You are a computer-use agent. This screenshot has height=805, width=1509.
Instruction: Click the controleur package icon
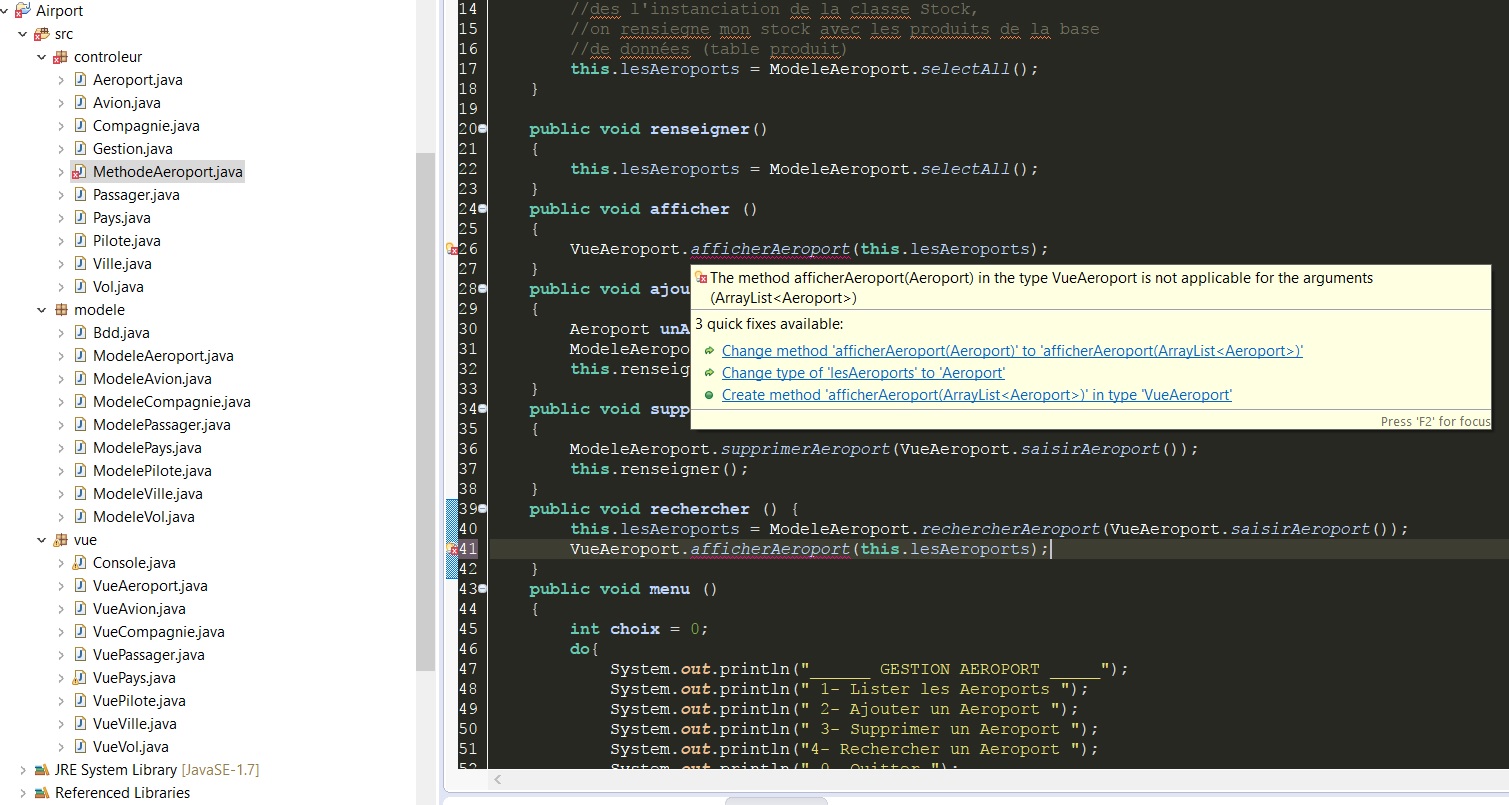[61, 57]
